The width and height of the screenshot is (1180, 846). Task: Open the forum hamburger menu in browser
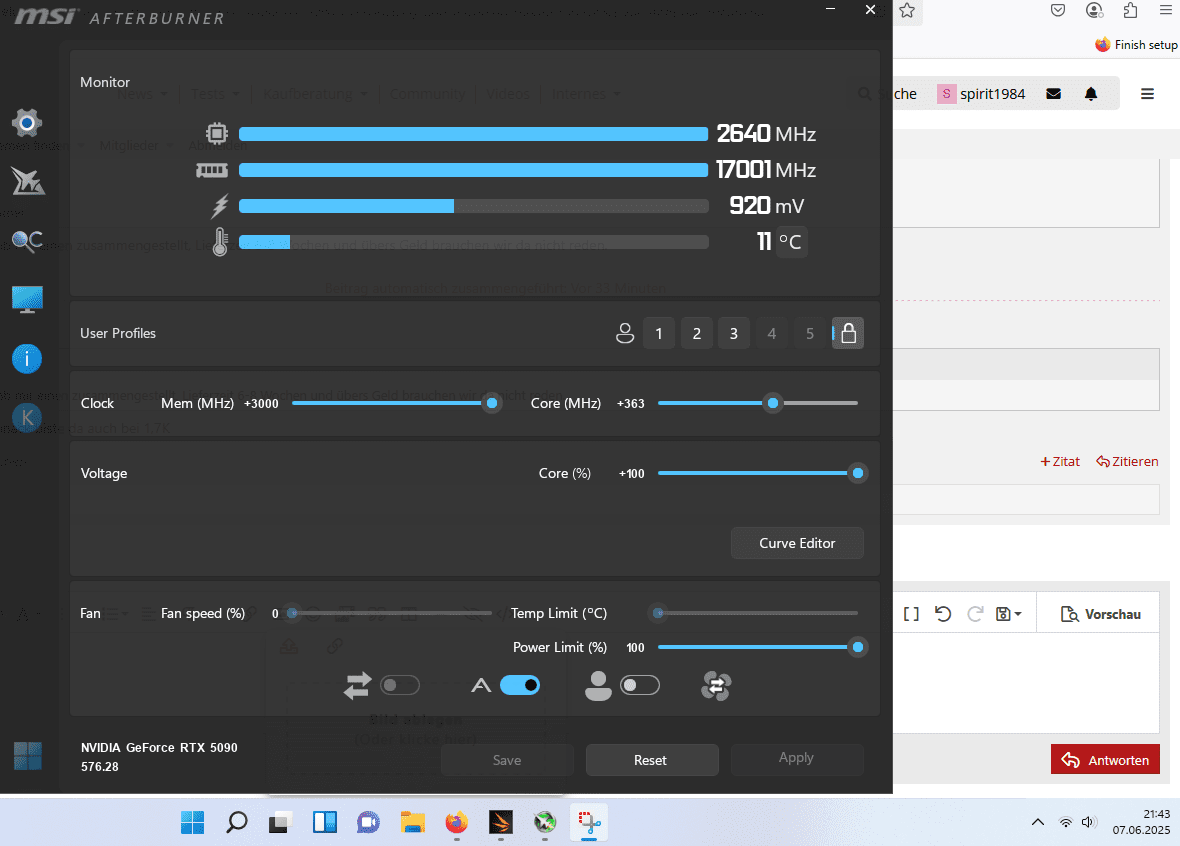[x=1147, y=94]
